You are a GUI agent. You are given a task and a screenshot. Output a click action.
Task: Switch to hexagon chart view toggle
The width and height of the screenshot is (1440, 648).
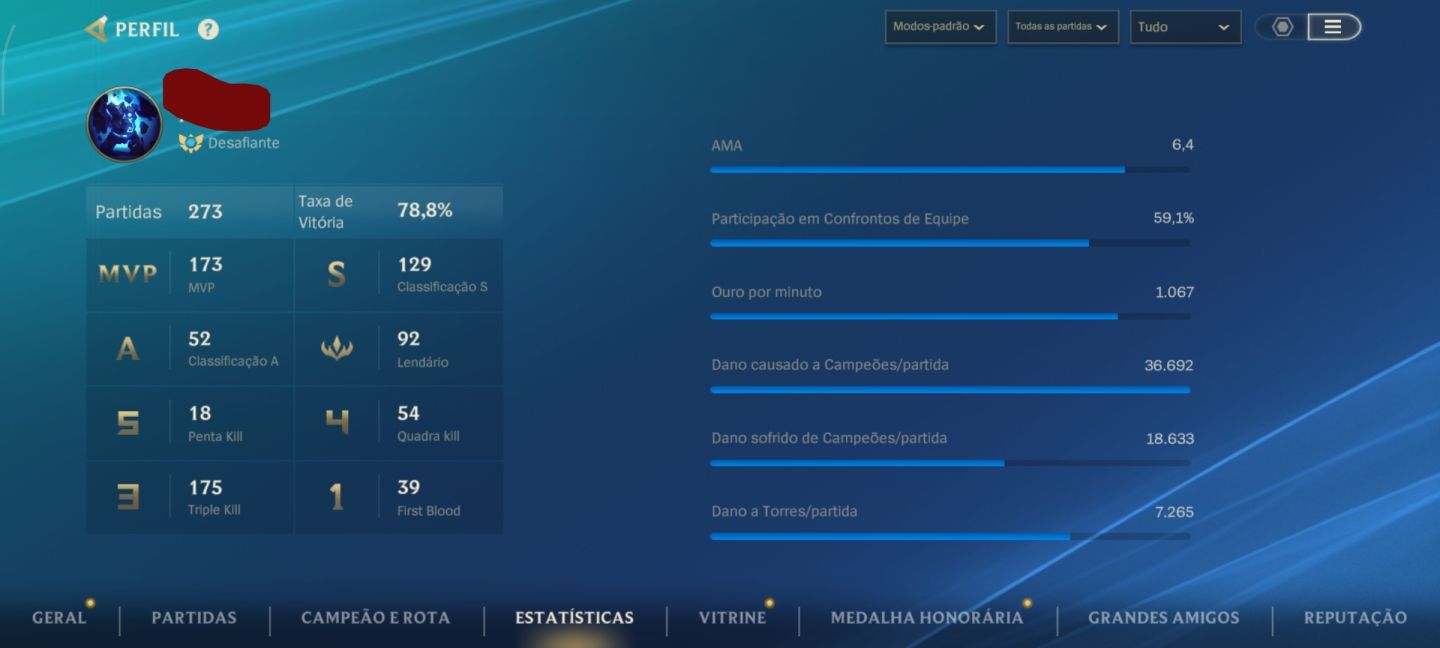coord(1282,27)
